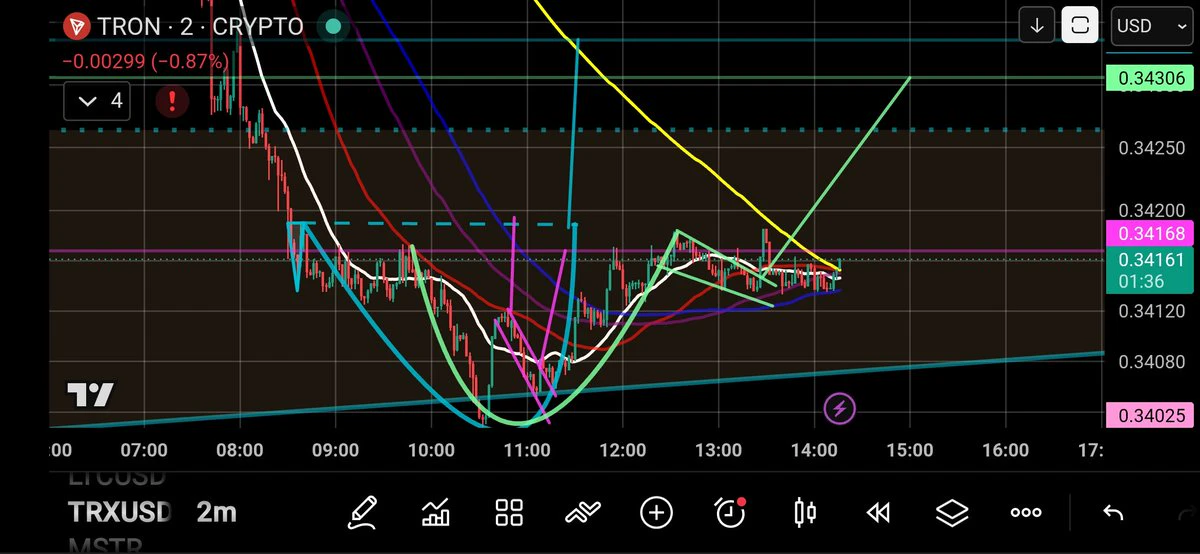This screenshot has height=554, width=1200.
Task: Open the layers object tree icon
Action: [x=952, y=513]
